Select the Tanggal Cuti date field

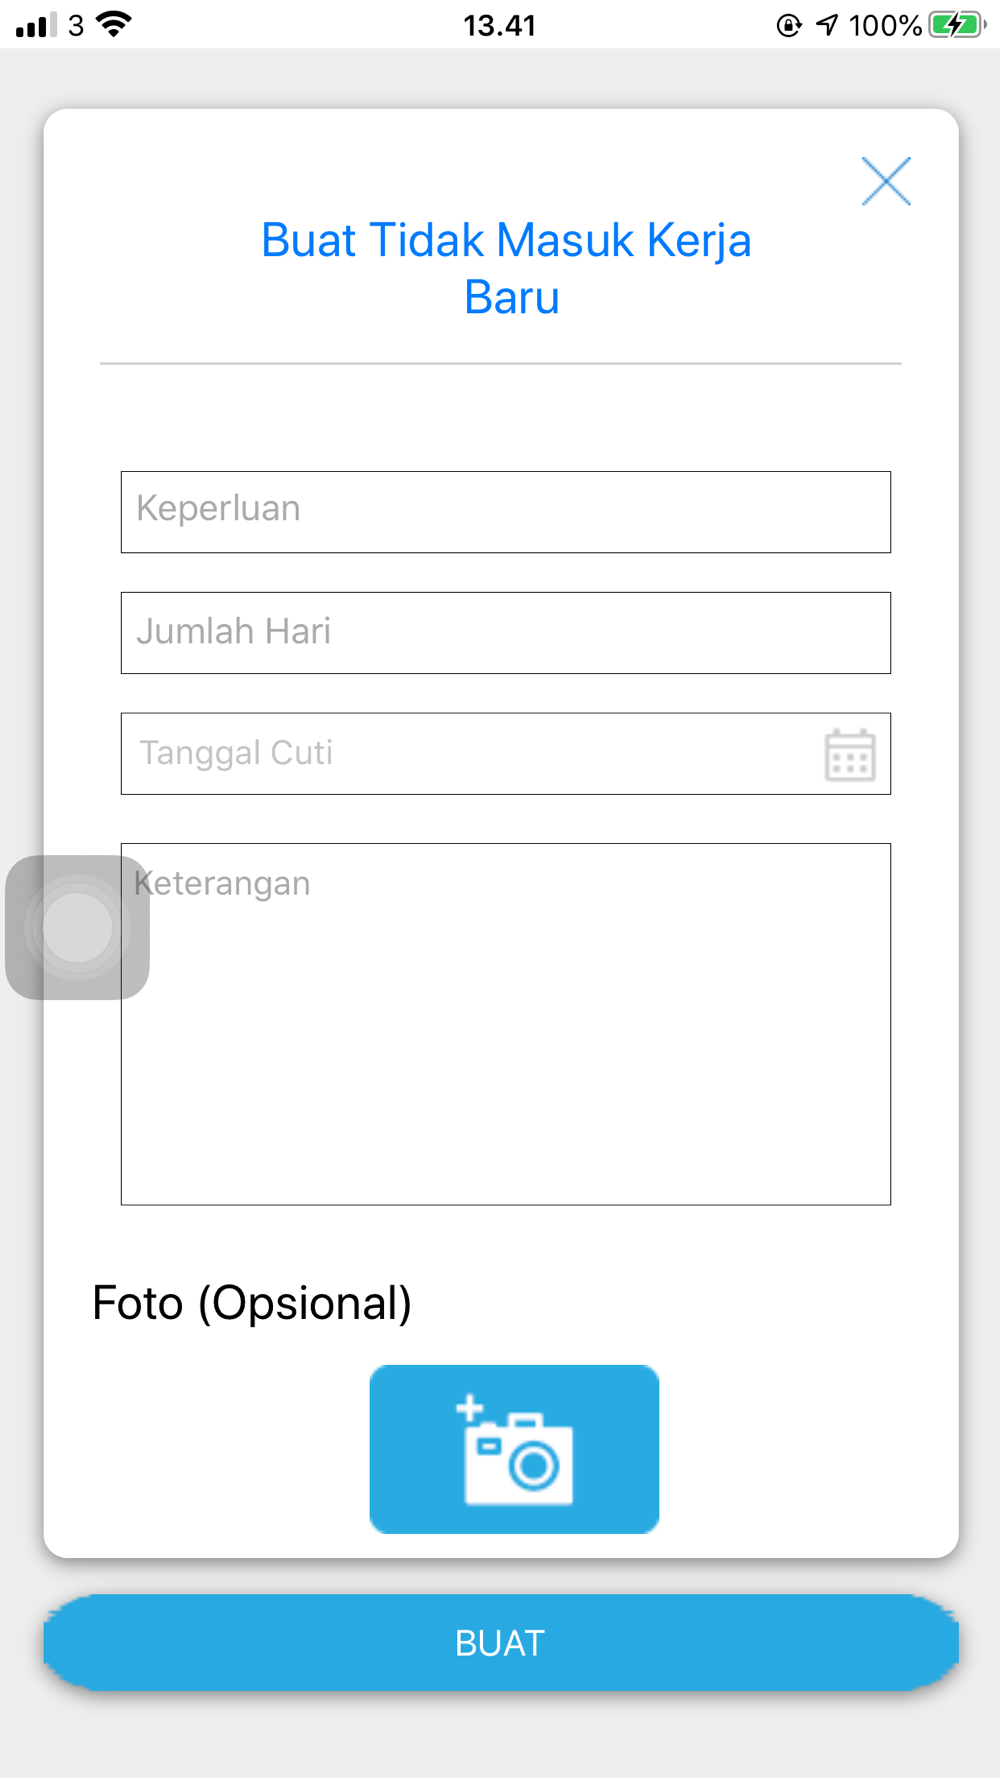506,754
